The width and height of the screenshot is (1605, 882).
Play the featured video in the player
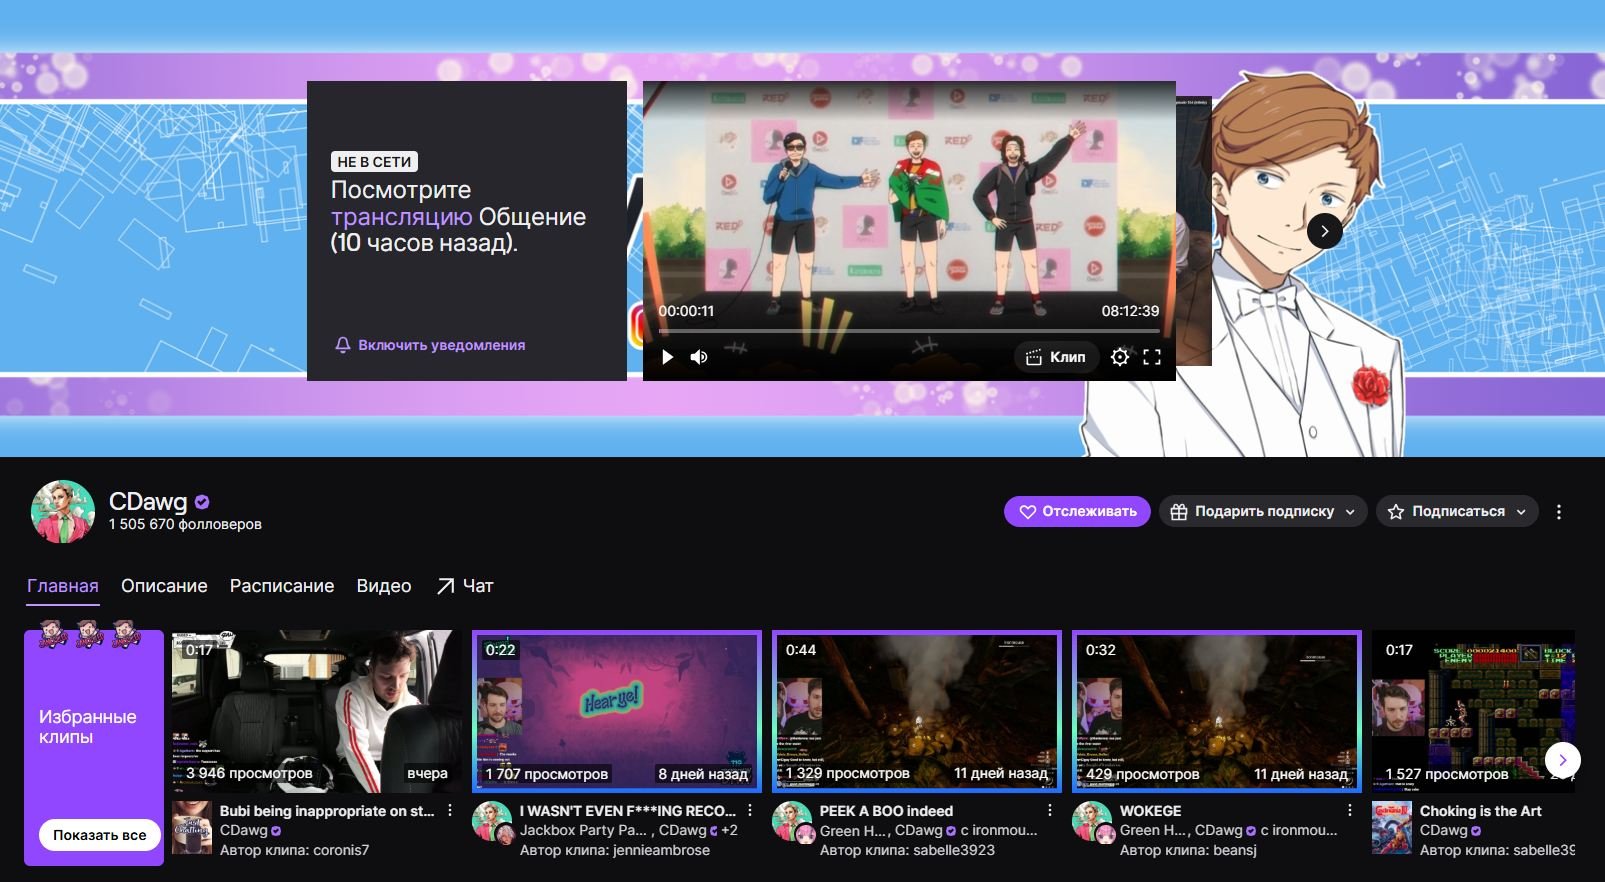(667, 357)
